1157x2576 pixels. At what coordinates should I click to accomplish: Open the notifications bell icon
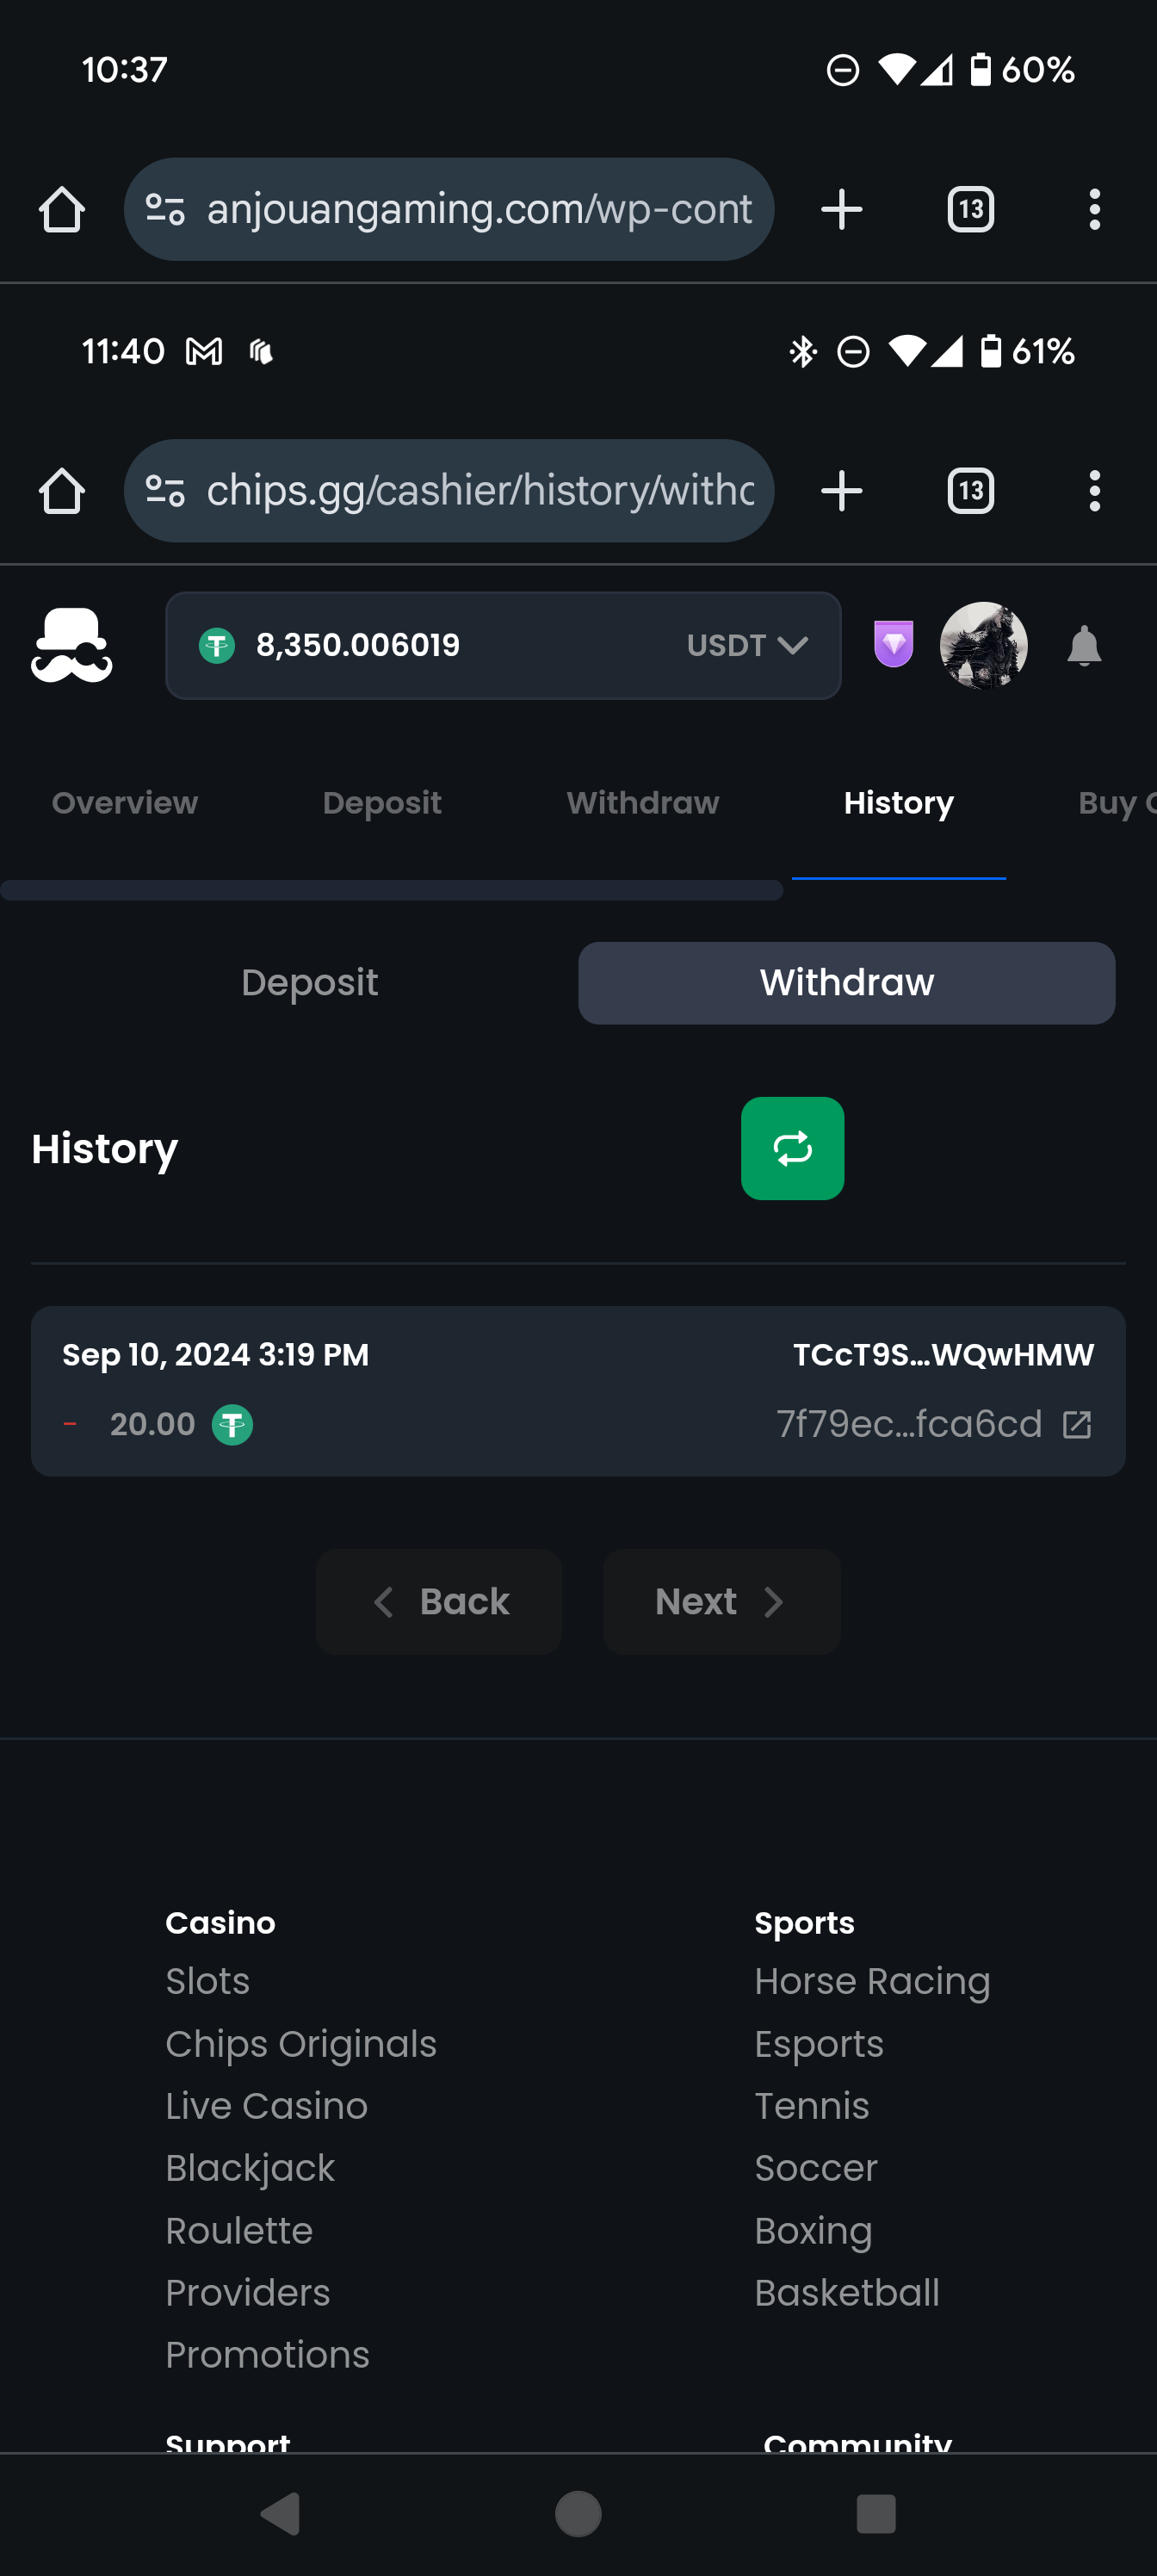1084,646
